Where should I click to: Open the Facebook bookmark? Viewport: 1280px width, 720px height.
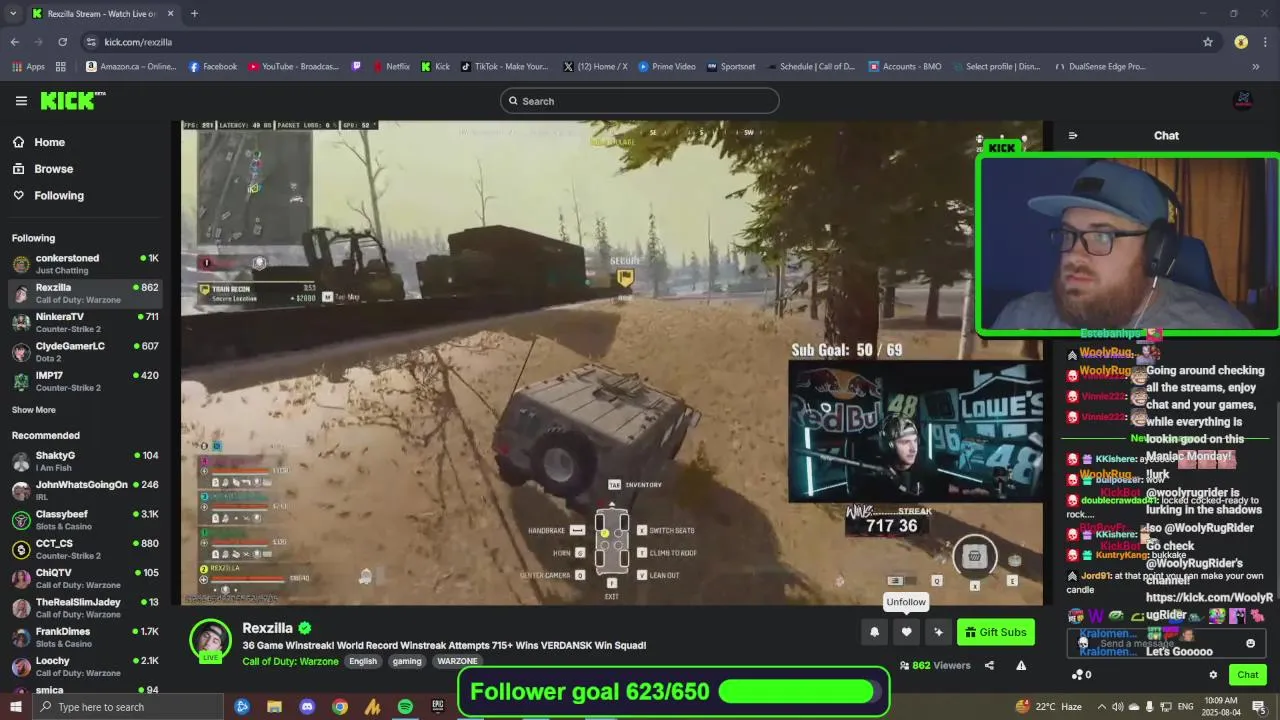212,67
